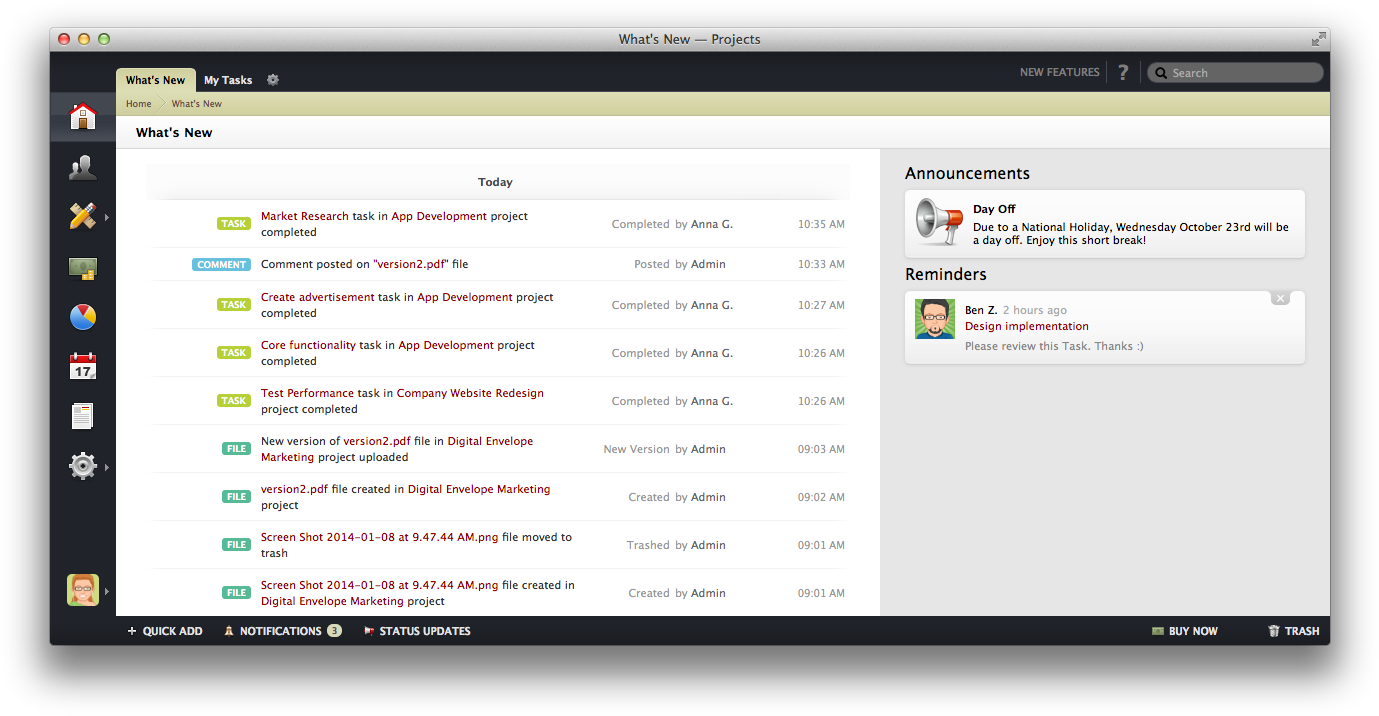Open the Projects tools icon in sidebar
Image resolution: width=1379 pixels, height=716 pixels.
click(x=82, y=216)
